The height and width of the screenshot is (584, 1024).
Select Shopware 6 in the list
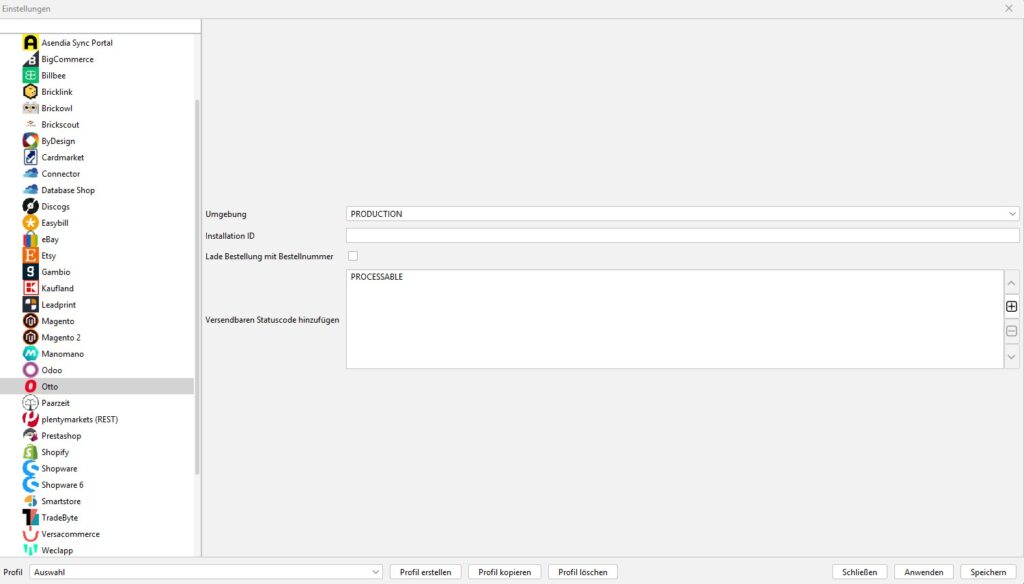click(x=62, y=485)
